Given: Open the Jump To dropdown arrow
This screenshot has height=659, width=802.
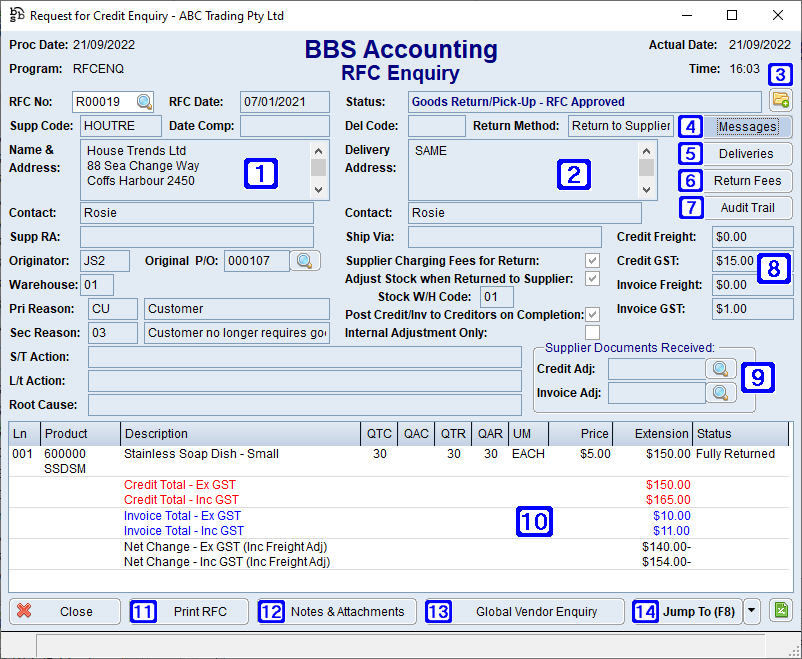Looking at the screenshot, I should click(x=750, y=611).
